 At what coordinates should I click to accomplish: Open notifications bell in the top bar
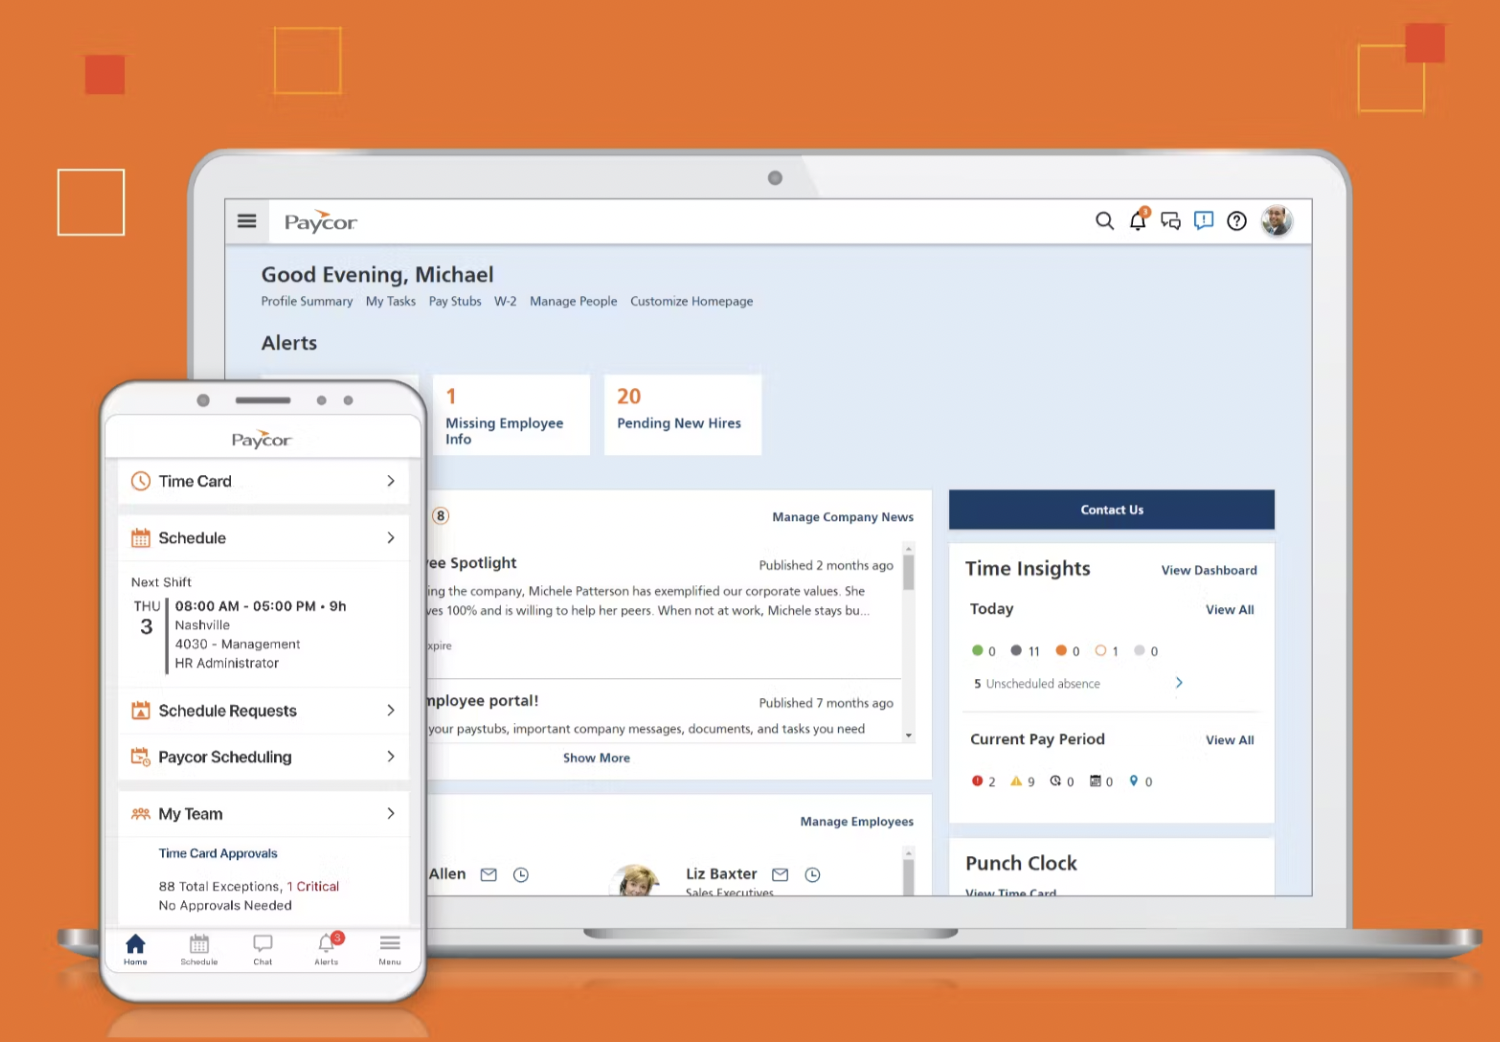(1138, 220)
